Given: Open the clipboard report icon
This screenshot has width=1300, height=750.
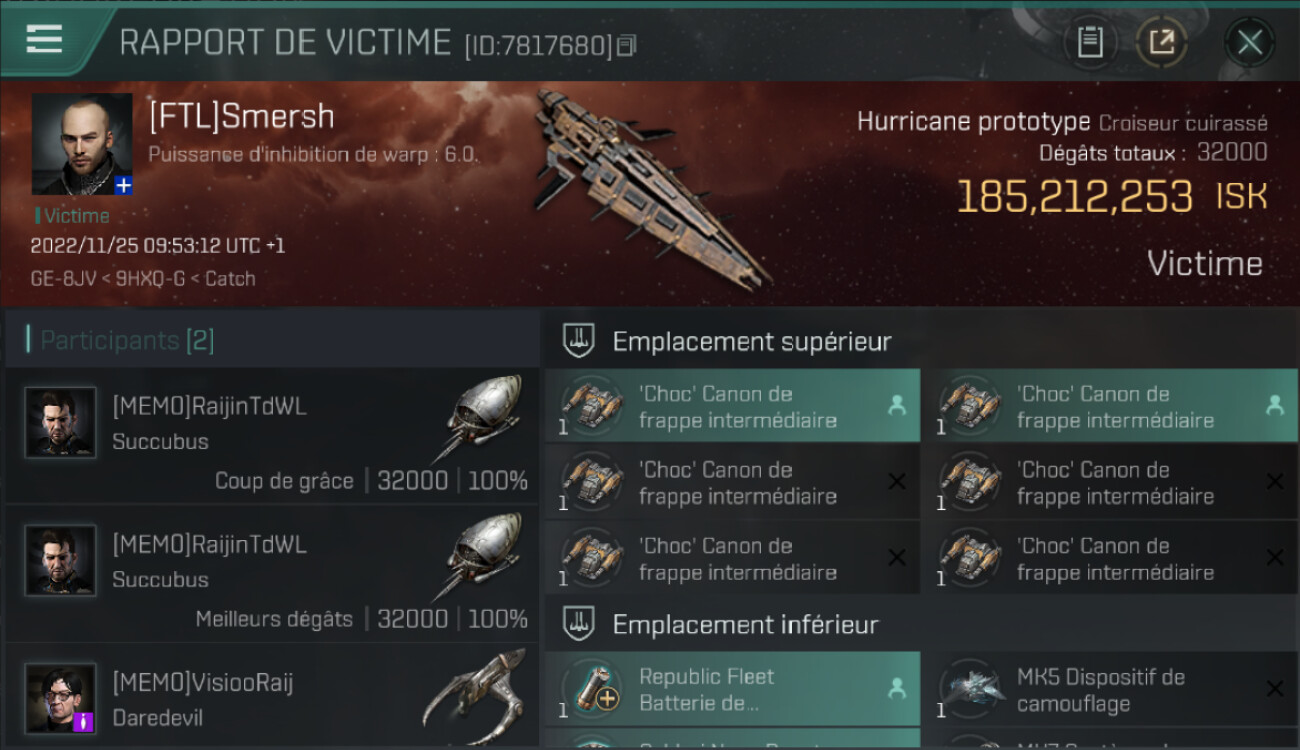Looking at the screenshot, I should [1089, 43].
